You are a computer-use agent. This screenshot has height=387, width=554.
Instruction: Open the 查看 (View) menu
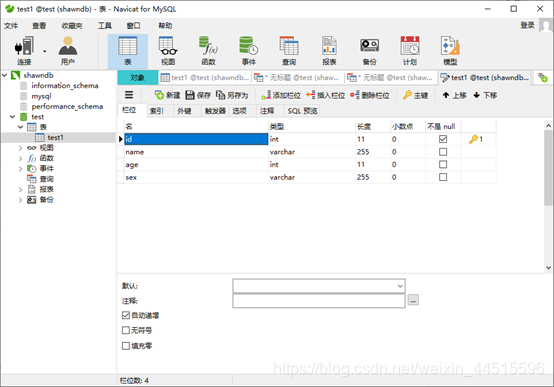(x=39, y=26)
